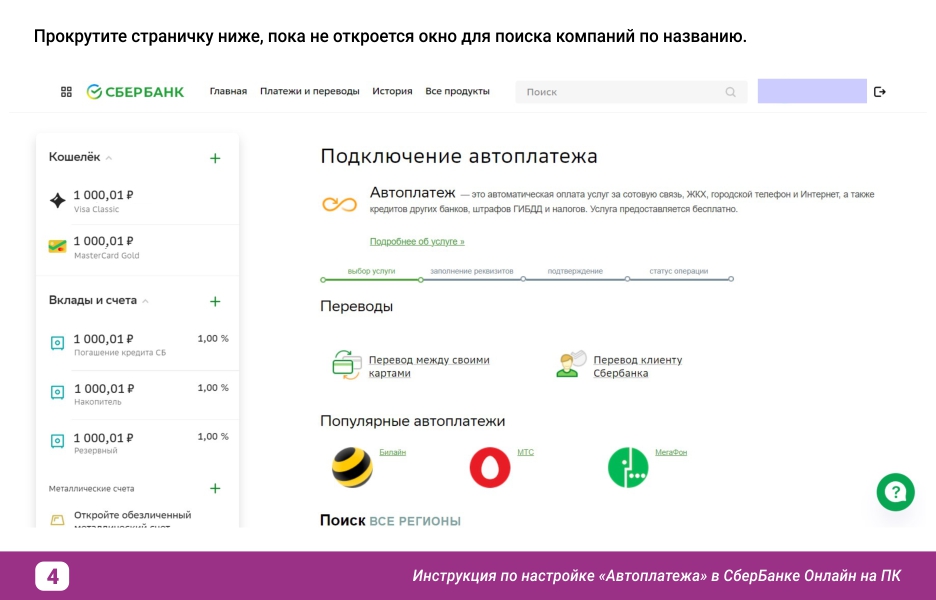This screenshot has width=936, height=600.
Task: Open Все продукты menu
Action: coord(457,91)
